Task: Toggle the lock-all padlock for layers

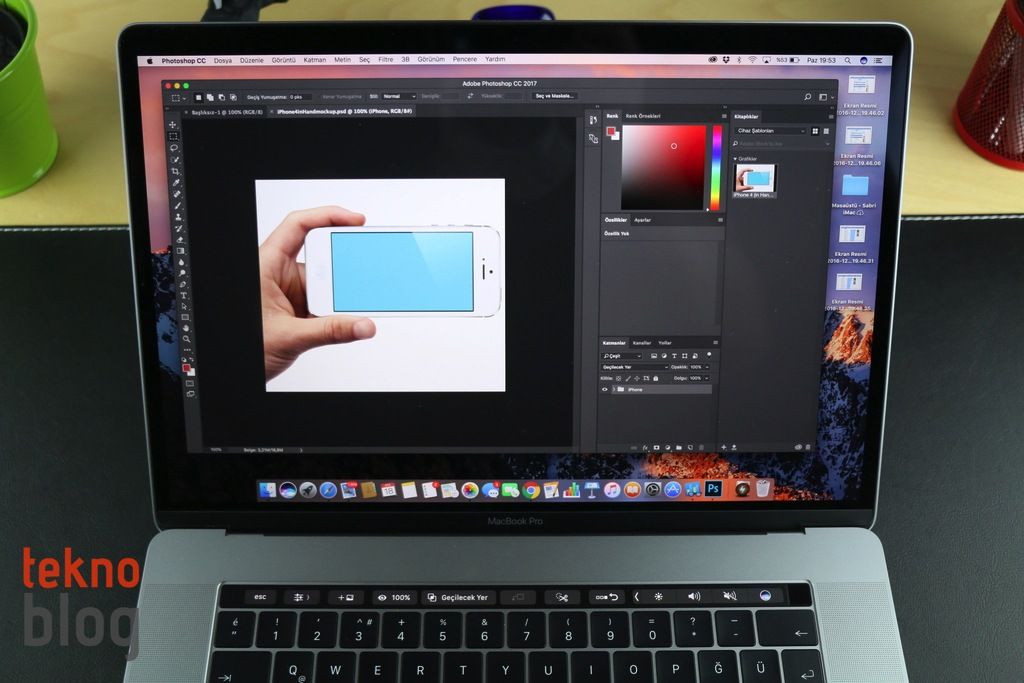Action: 656,377
